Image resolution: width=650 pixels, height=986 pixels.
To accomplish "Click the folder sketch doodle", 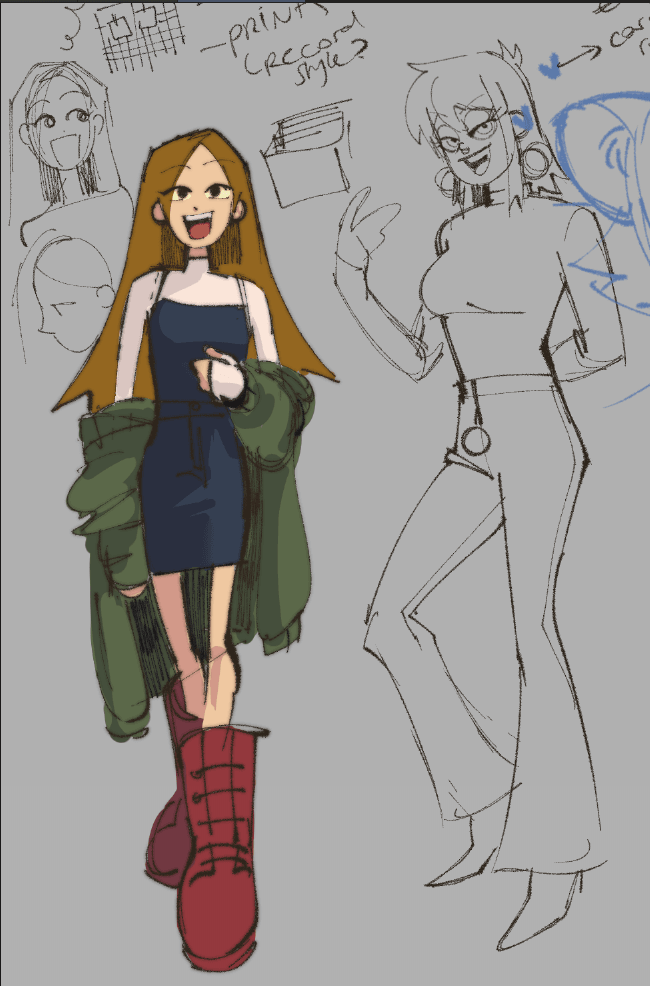I will [307, 154].
